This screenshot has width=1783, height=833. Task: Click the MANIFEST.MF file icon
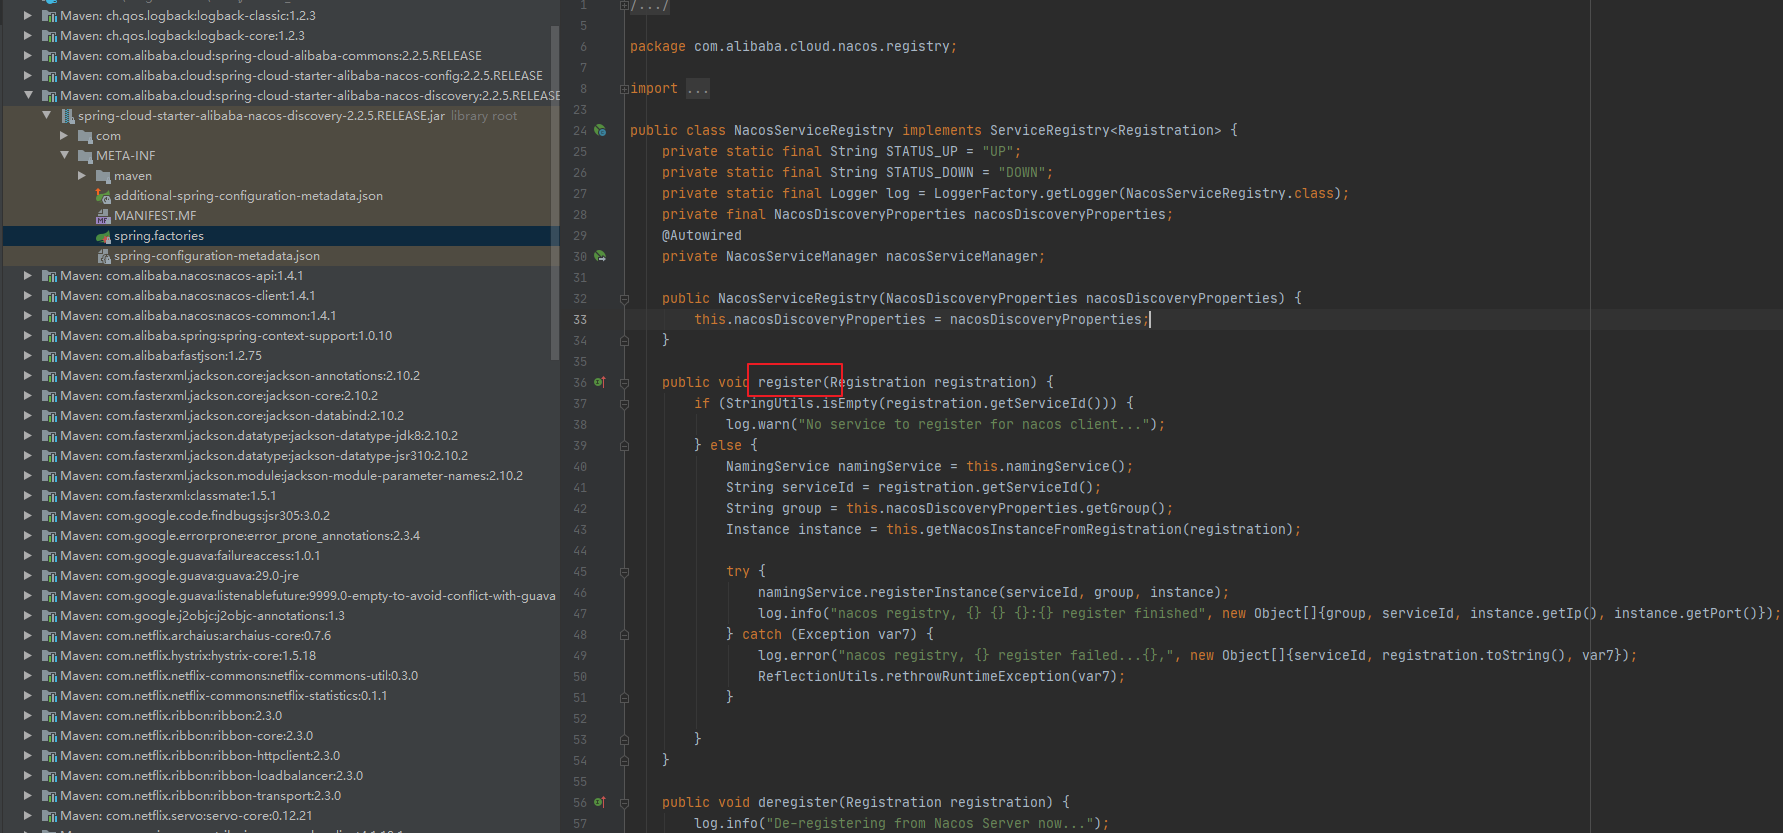tap(103, 216)
